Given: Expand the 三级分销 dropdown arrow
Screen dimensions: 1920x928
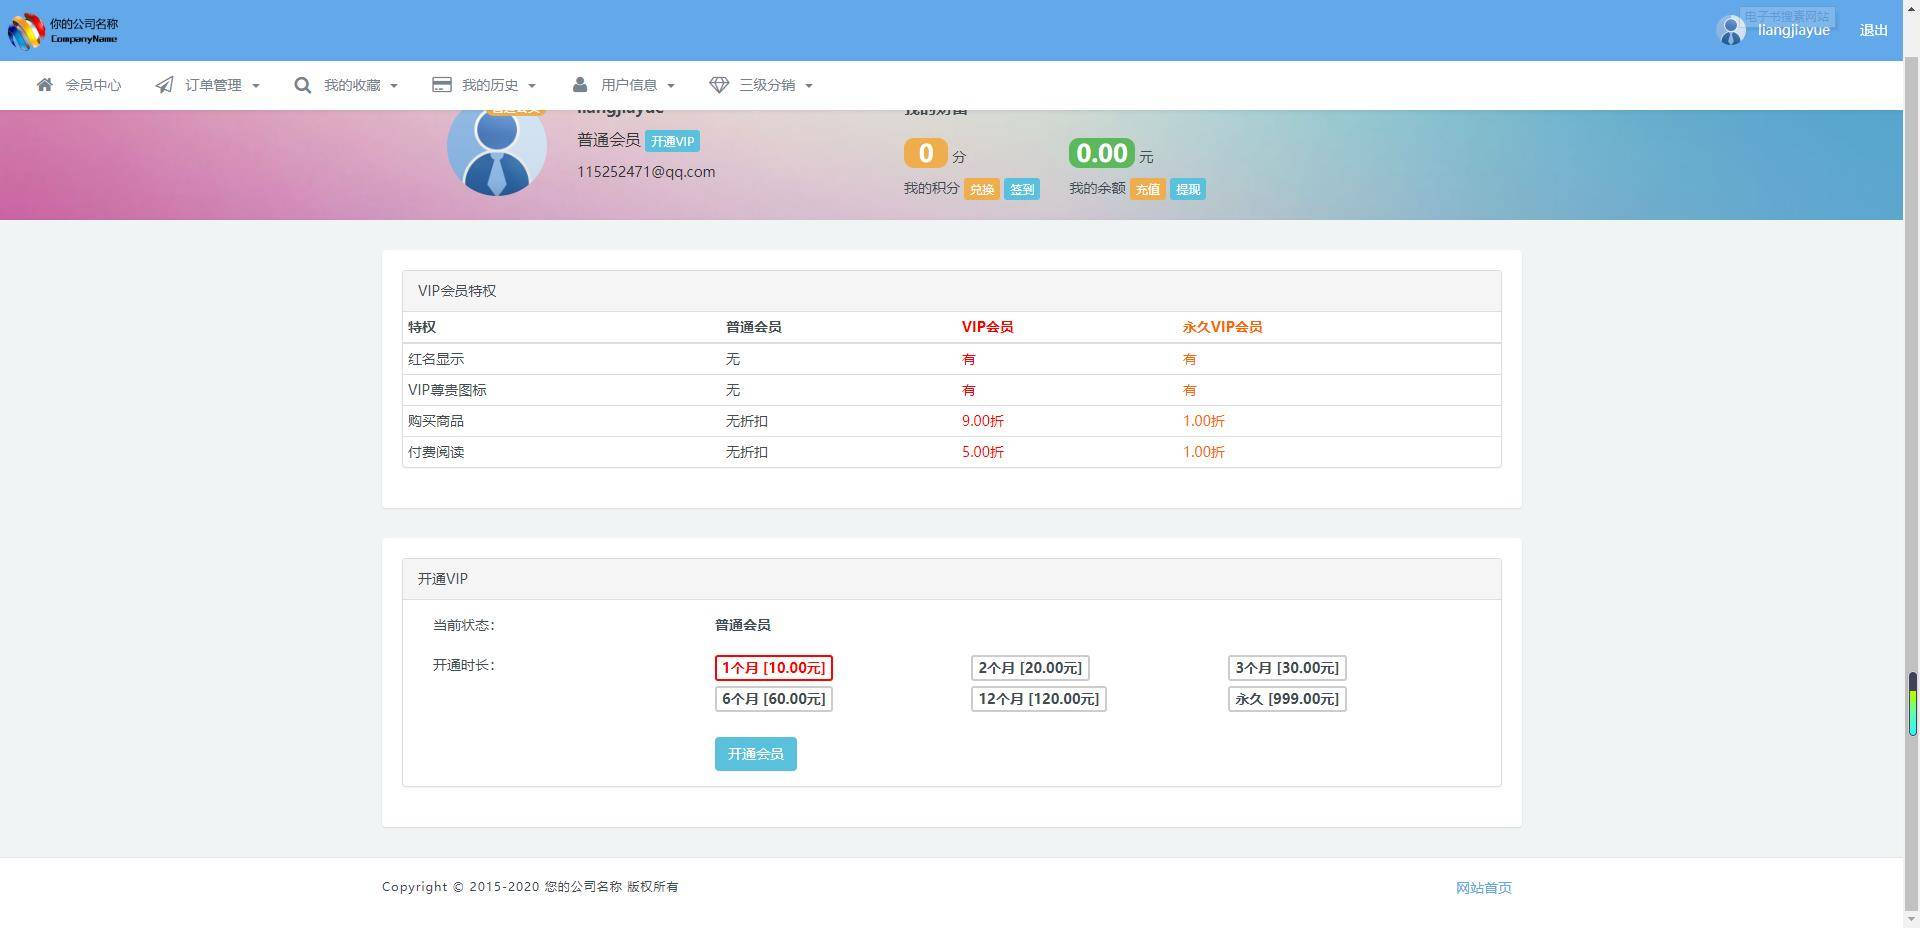Looking at the screenshot, I should (809, 86).
